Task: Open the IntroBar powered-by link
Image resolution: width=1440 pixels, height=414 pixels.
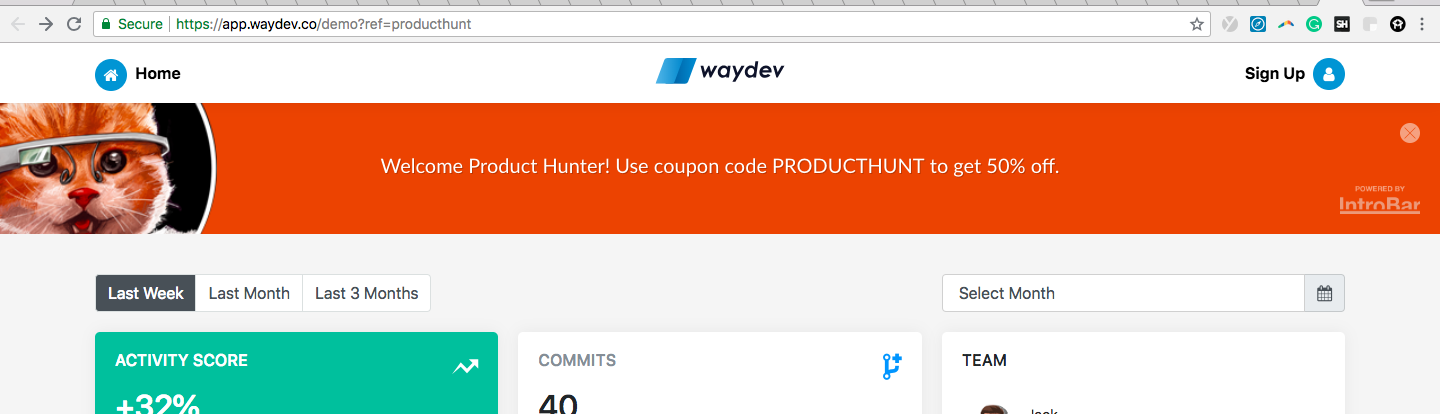Action: (1380, 201)
